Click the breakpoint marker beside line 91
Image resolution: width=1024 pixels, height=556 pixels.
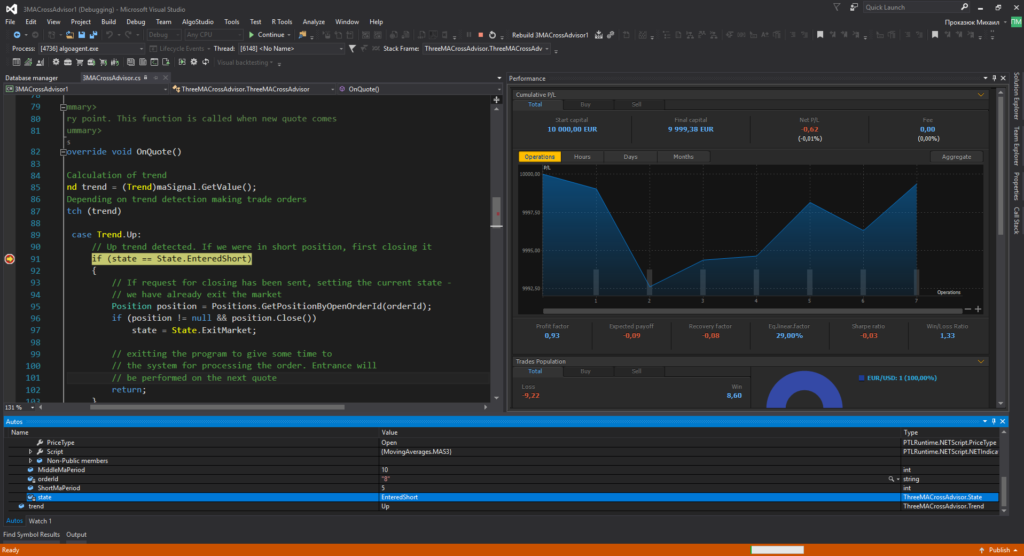point(10,259)
